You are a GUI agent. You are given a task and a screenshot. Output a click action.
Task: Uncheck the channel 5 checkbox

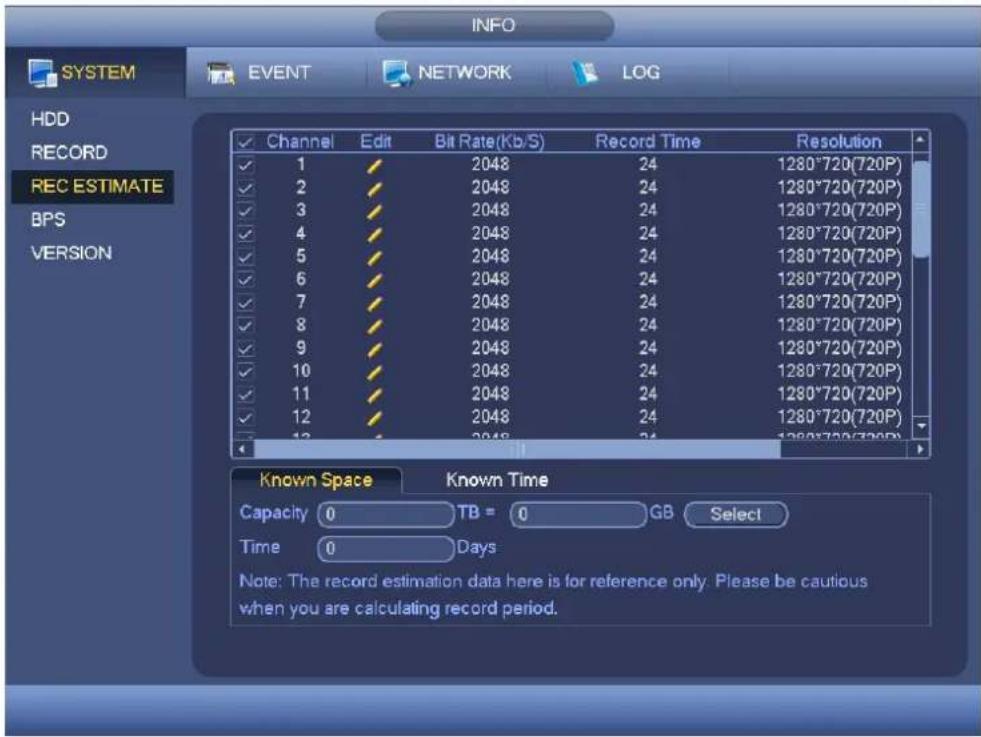245,257
